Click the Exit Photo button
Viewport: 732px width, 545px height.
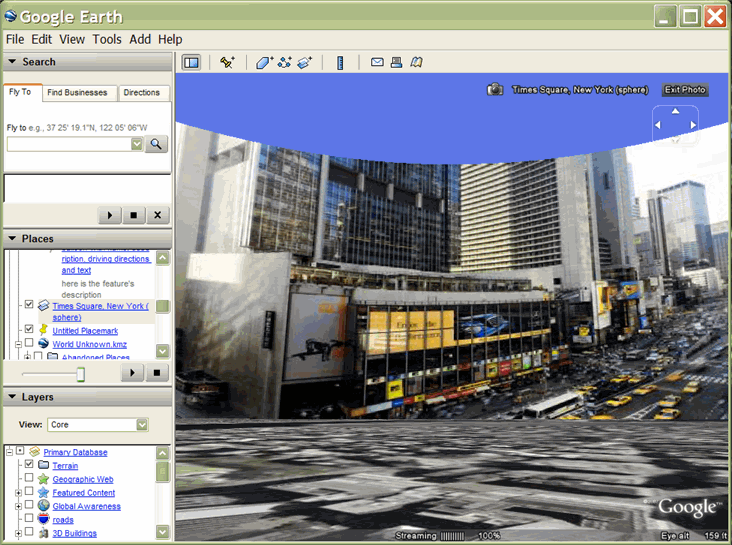685,90
